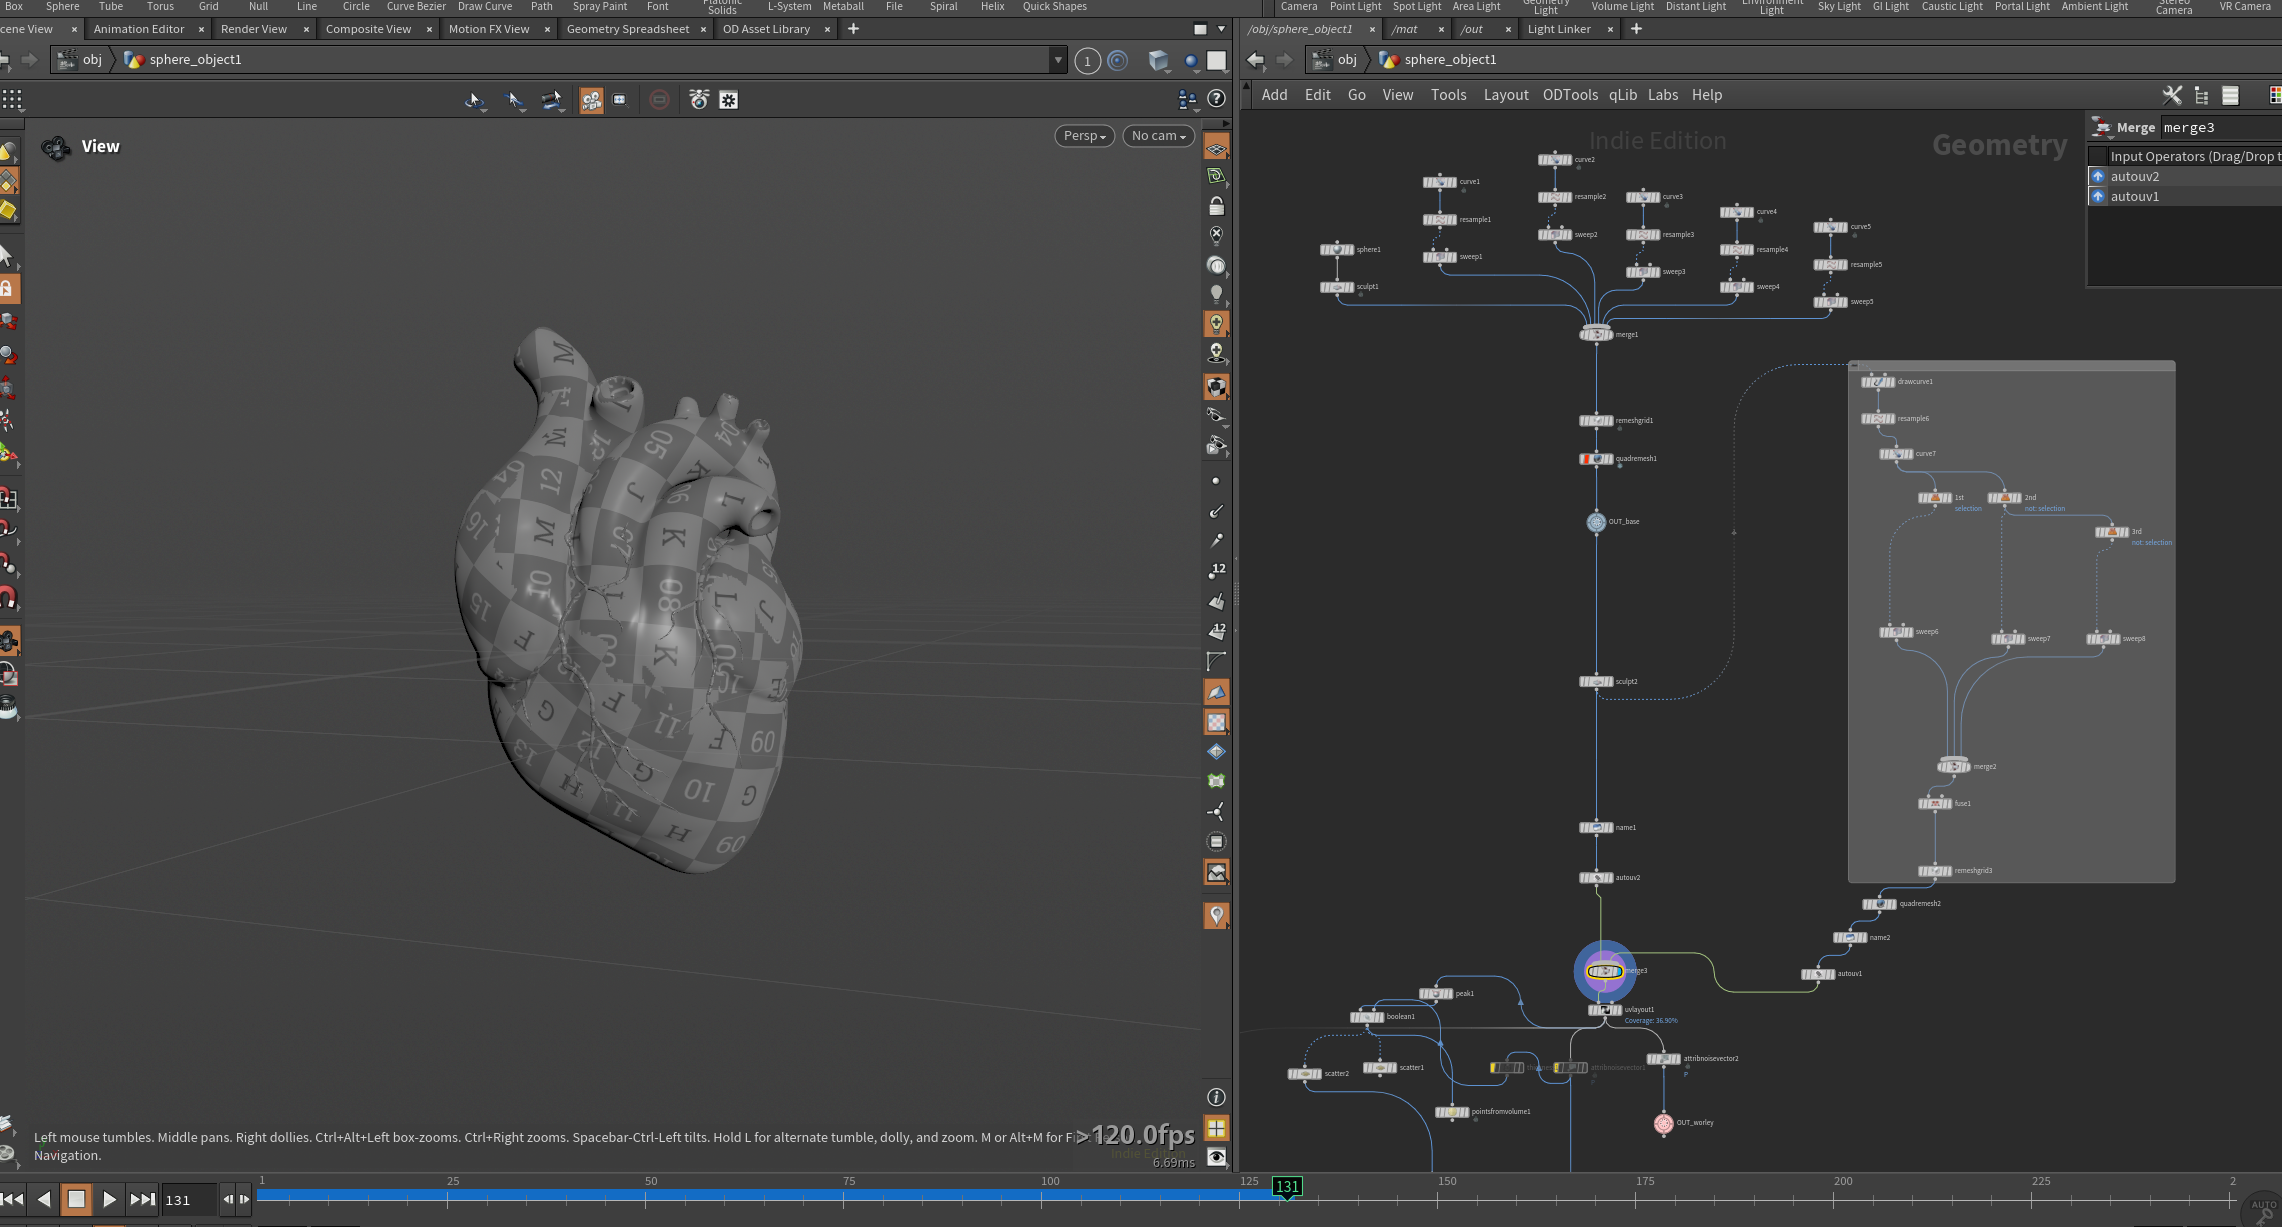Click the glasses with play-button icon
Screen dimensions: 2282x1227
click(1216, 445)
